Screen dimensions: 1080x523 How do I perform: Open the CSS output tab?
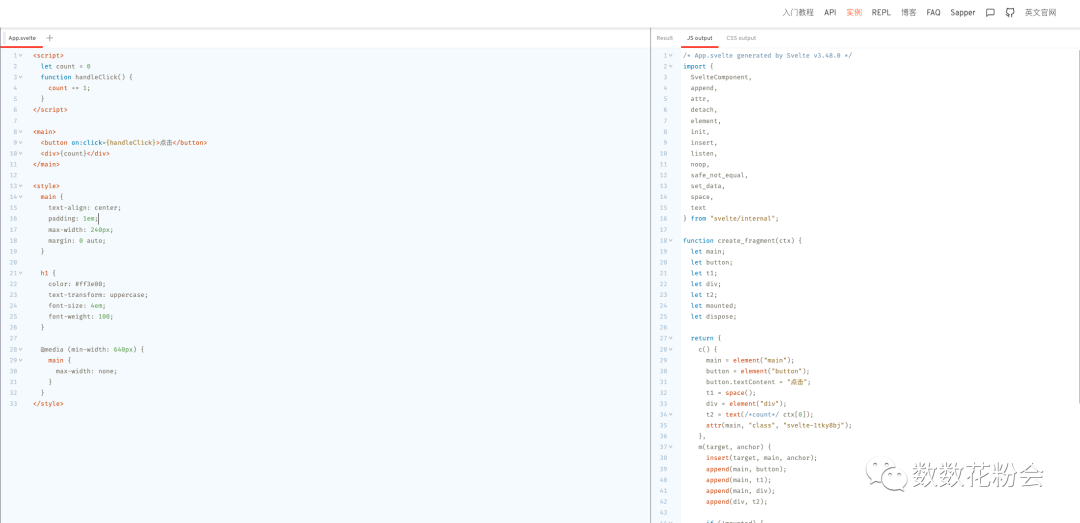coord(741,38)
